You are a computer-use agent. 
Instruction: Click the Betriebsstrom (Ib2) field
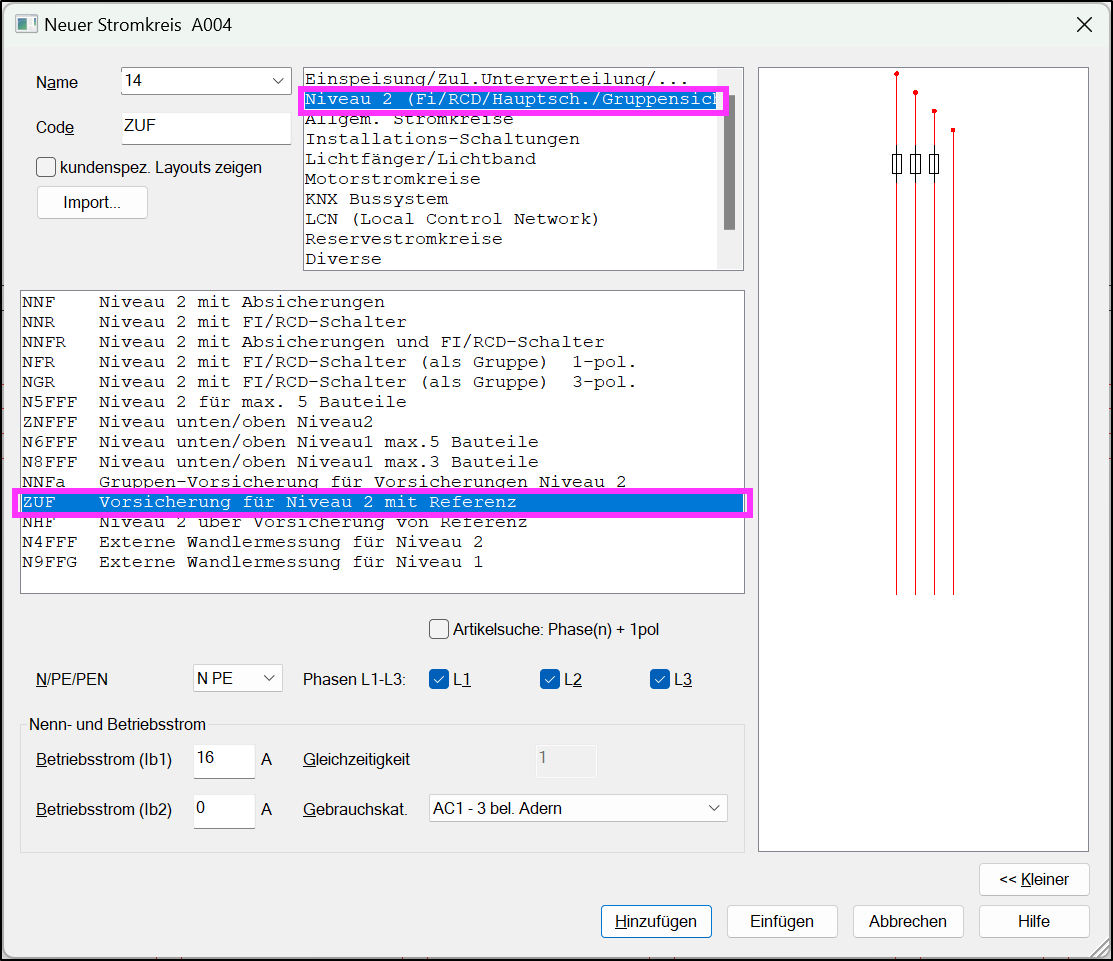(224, 810)
